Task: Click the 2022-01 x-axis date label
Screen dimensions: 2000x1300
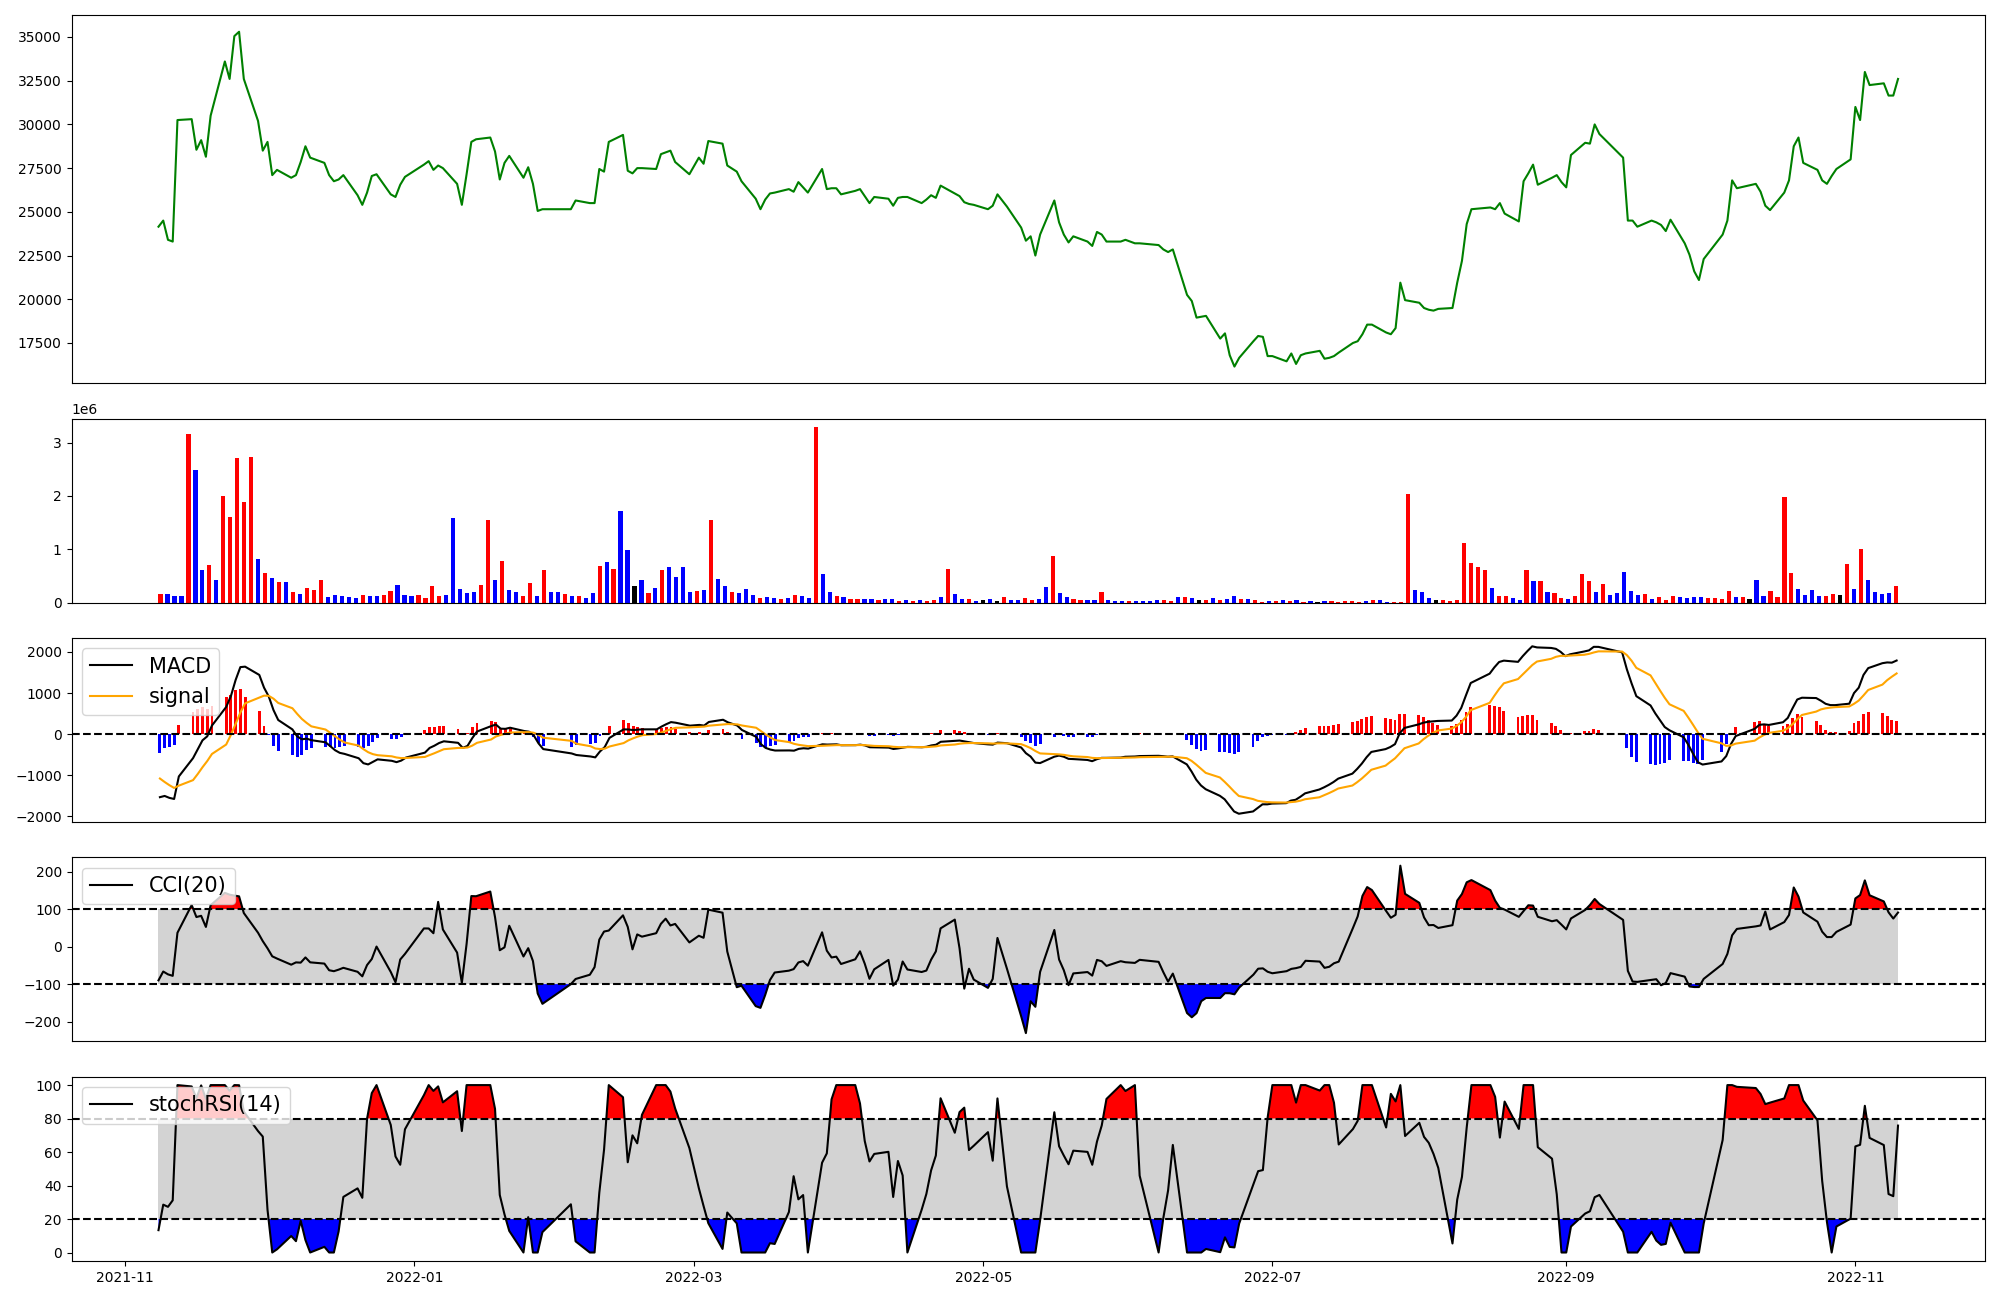Action: (414, 1277)
